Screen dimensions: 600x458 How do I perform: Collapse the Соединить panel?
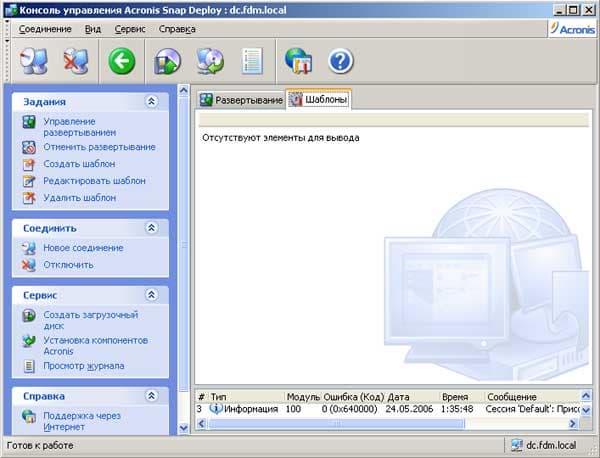click(x=152, y=228)
